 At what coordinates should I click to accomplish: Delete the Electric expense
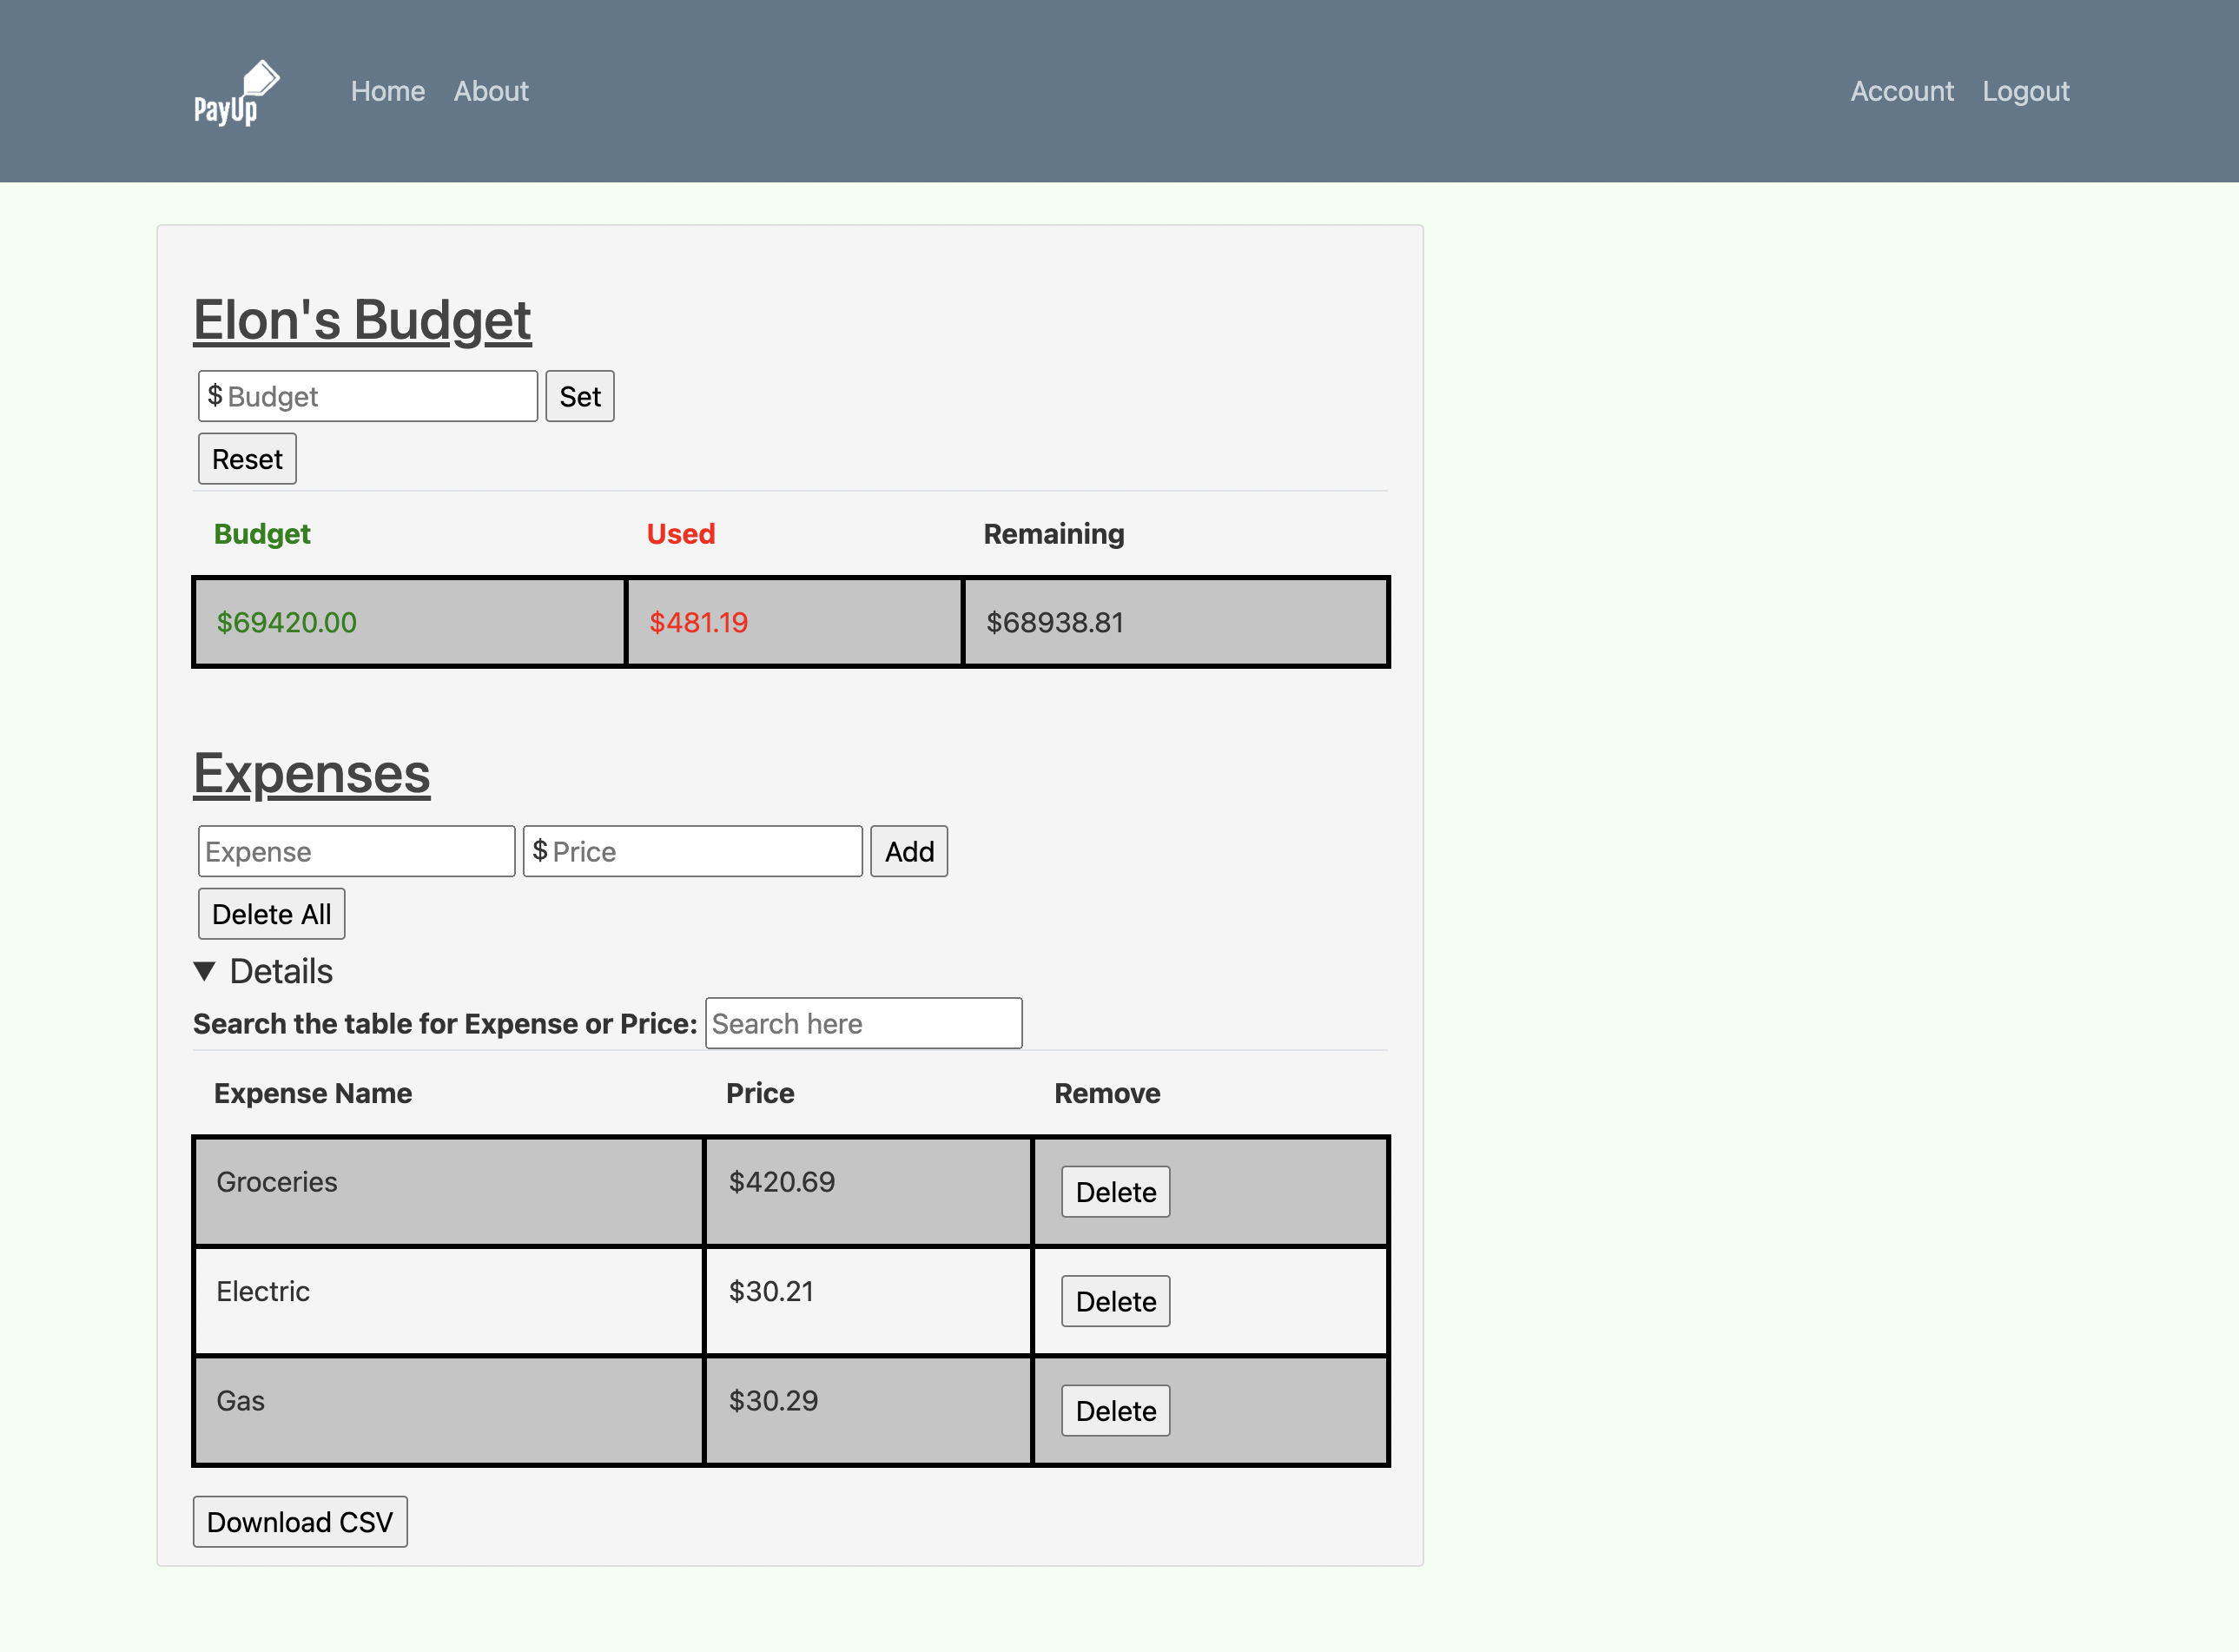coord(1114,1301)
